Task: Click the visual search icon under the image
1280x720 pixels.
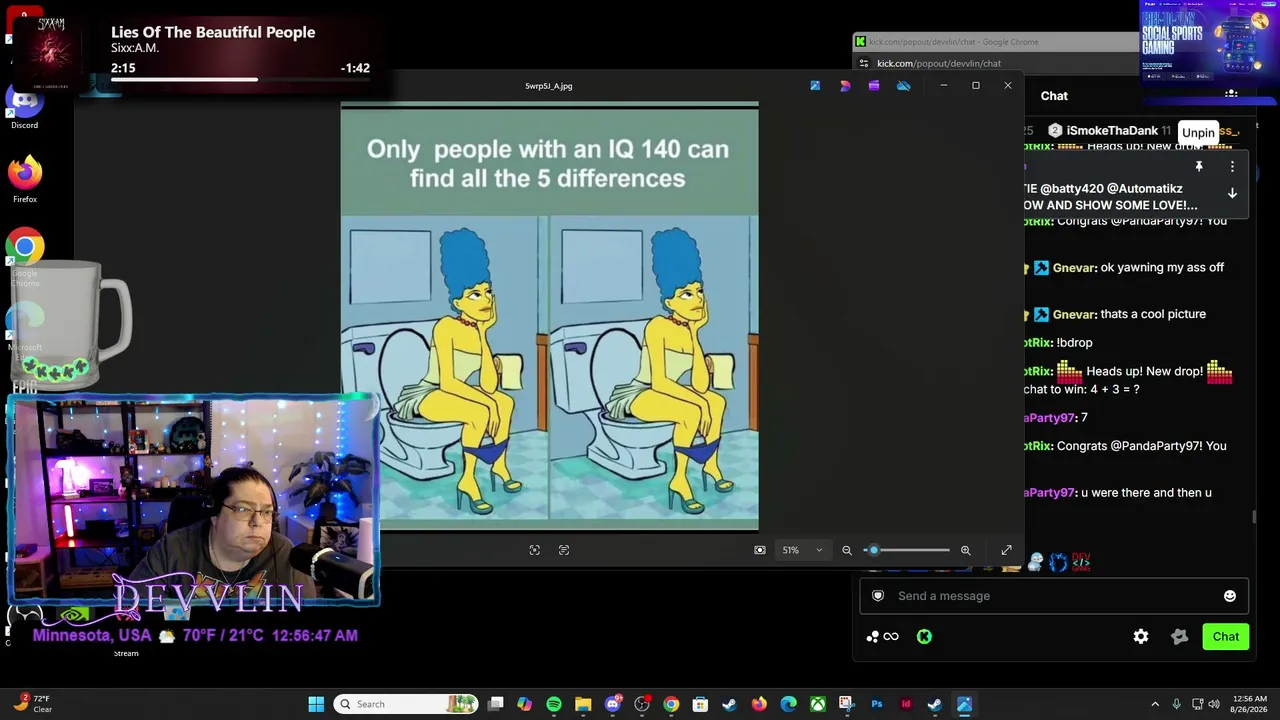Action: [x=535, y=550]
